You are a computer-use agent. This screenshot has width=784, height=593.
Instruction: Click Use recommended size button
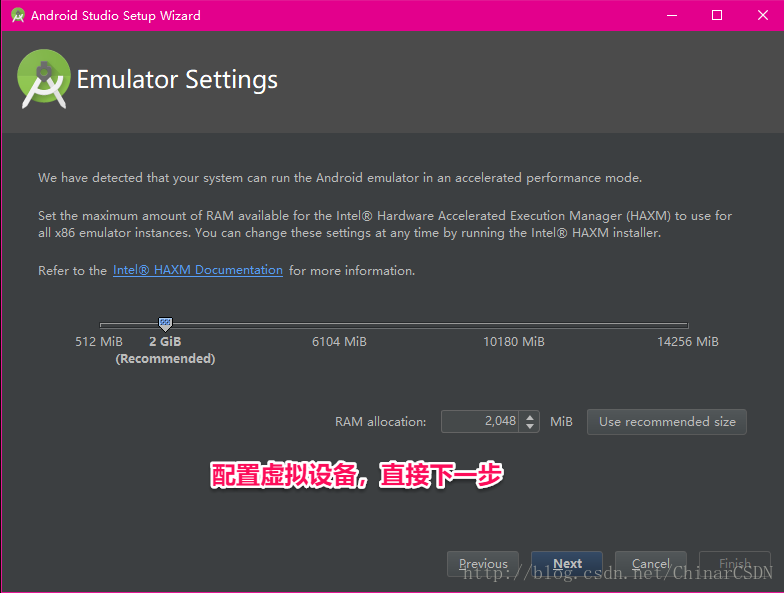[x=666, y=422]
